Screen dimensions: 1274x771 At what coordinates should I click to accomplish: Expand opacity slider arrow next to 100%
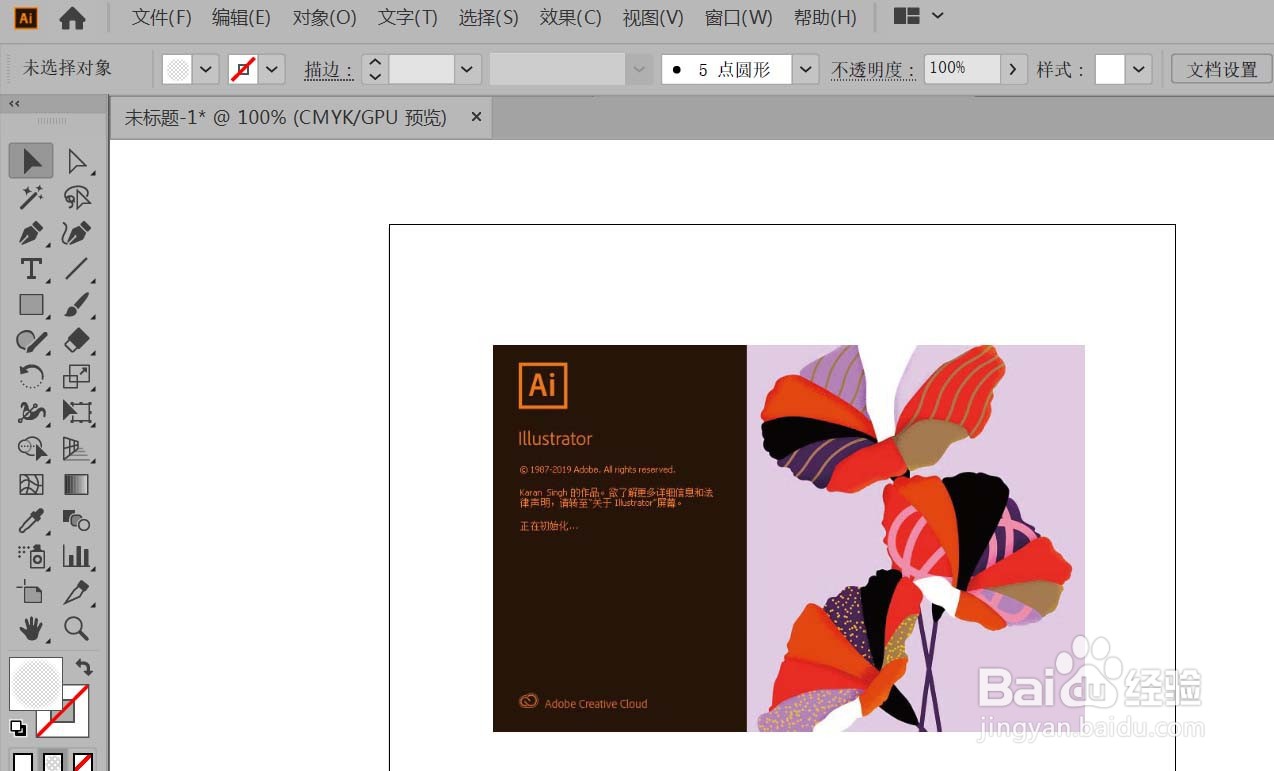tap(1014, 69)
